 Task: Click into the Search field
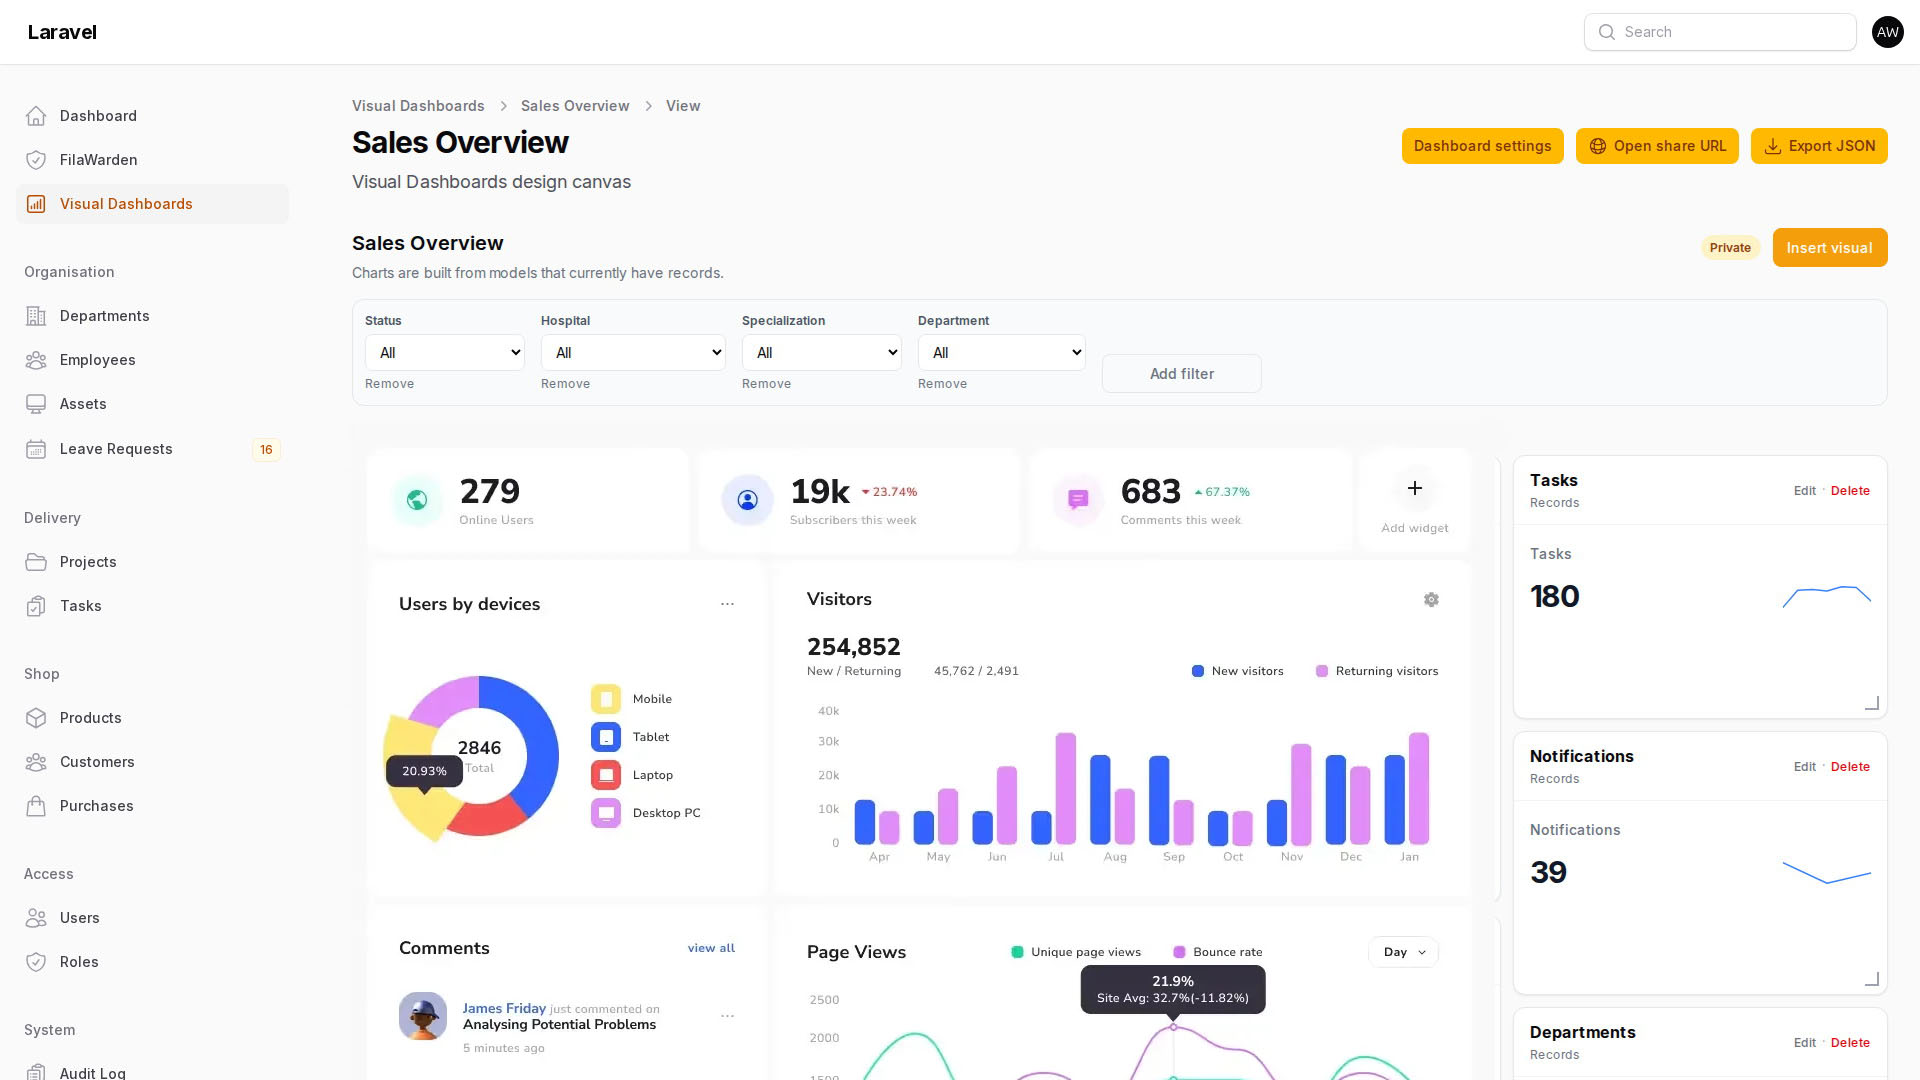(x=1720, y=32)
